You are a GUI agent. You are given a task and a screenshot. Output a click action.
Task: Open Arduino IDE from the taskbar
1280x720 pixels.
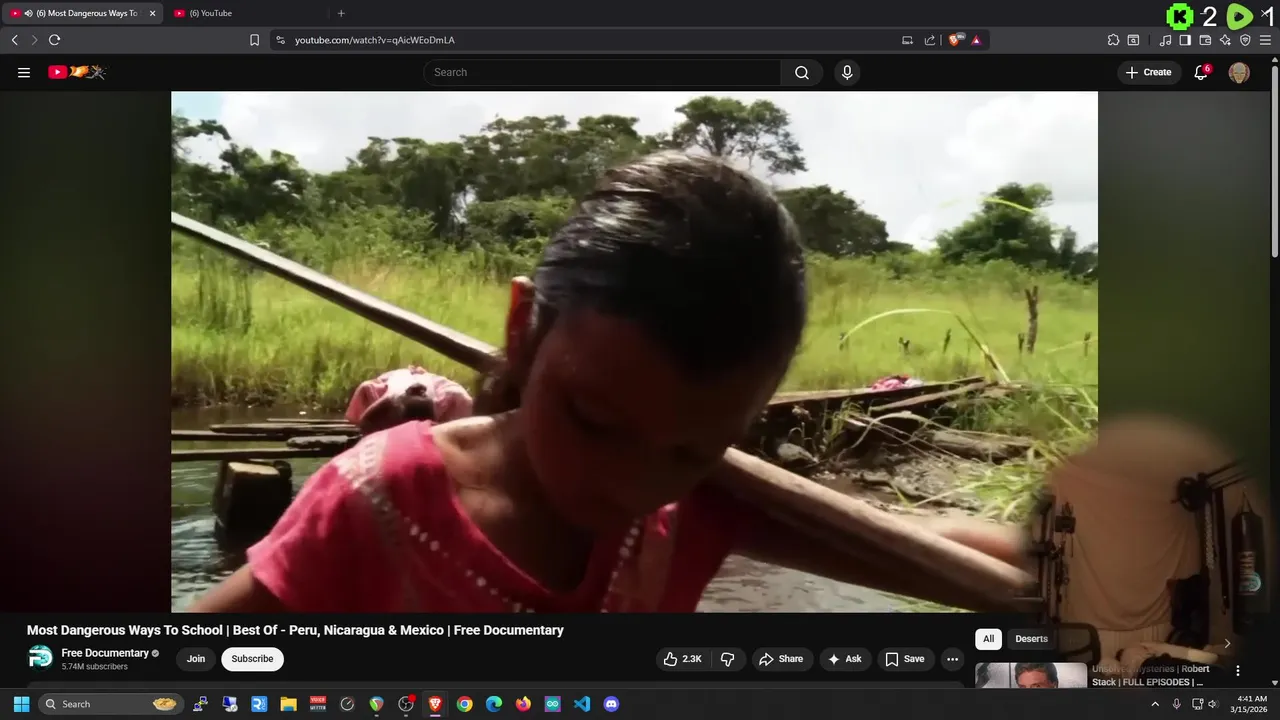(x=552, y=704)
